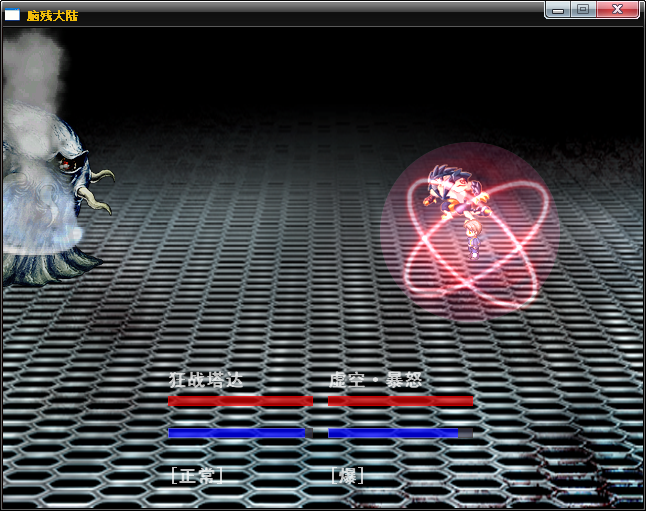646x511 pixels.
Task: Click 狂战塔达's red HP bar
Action: pos(240,401)
